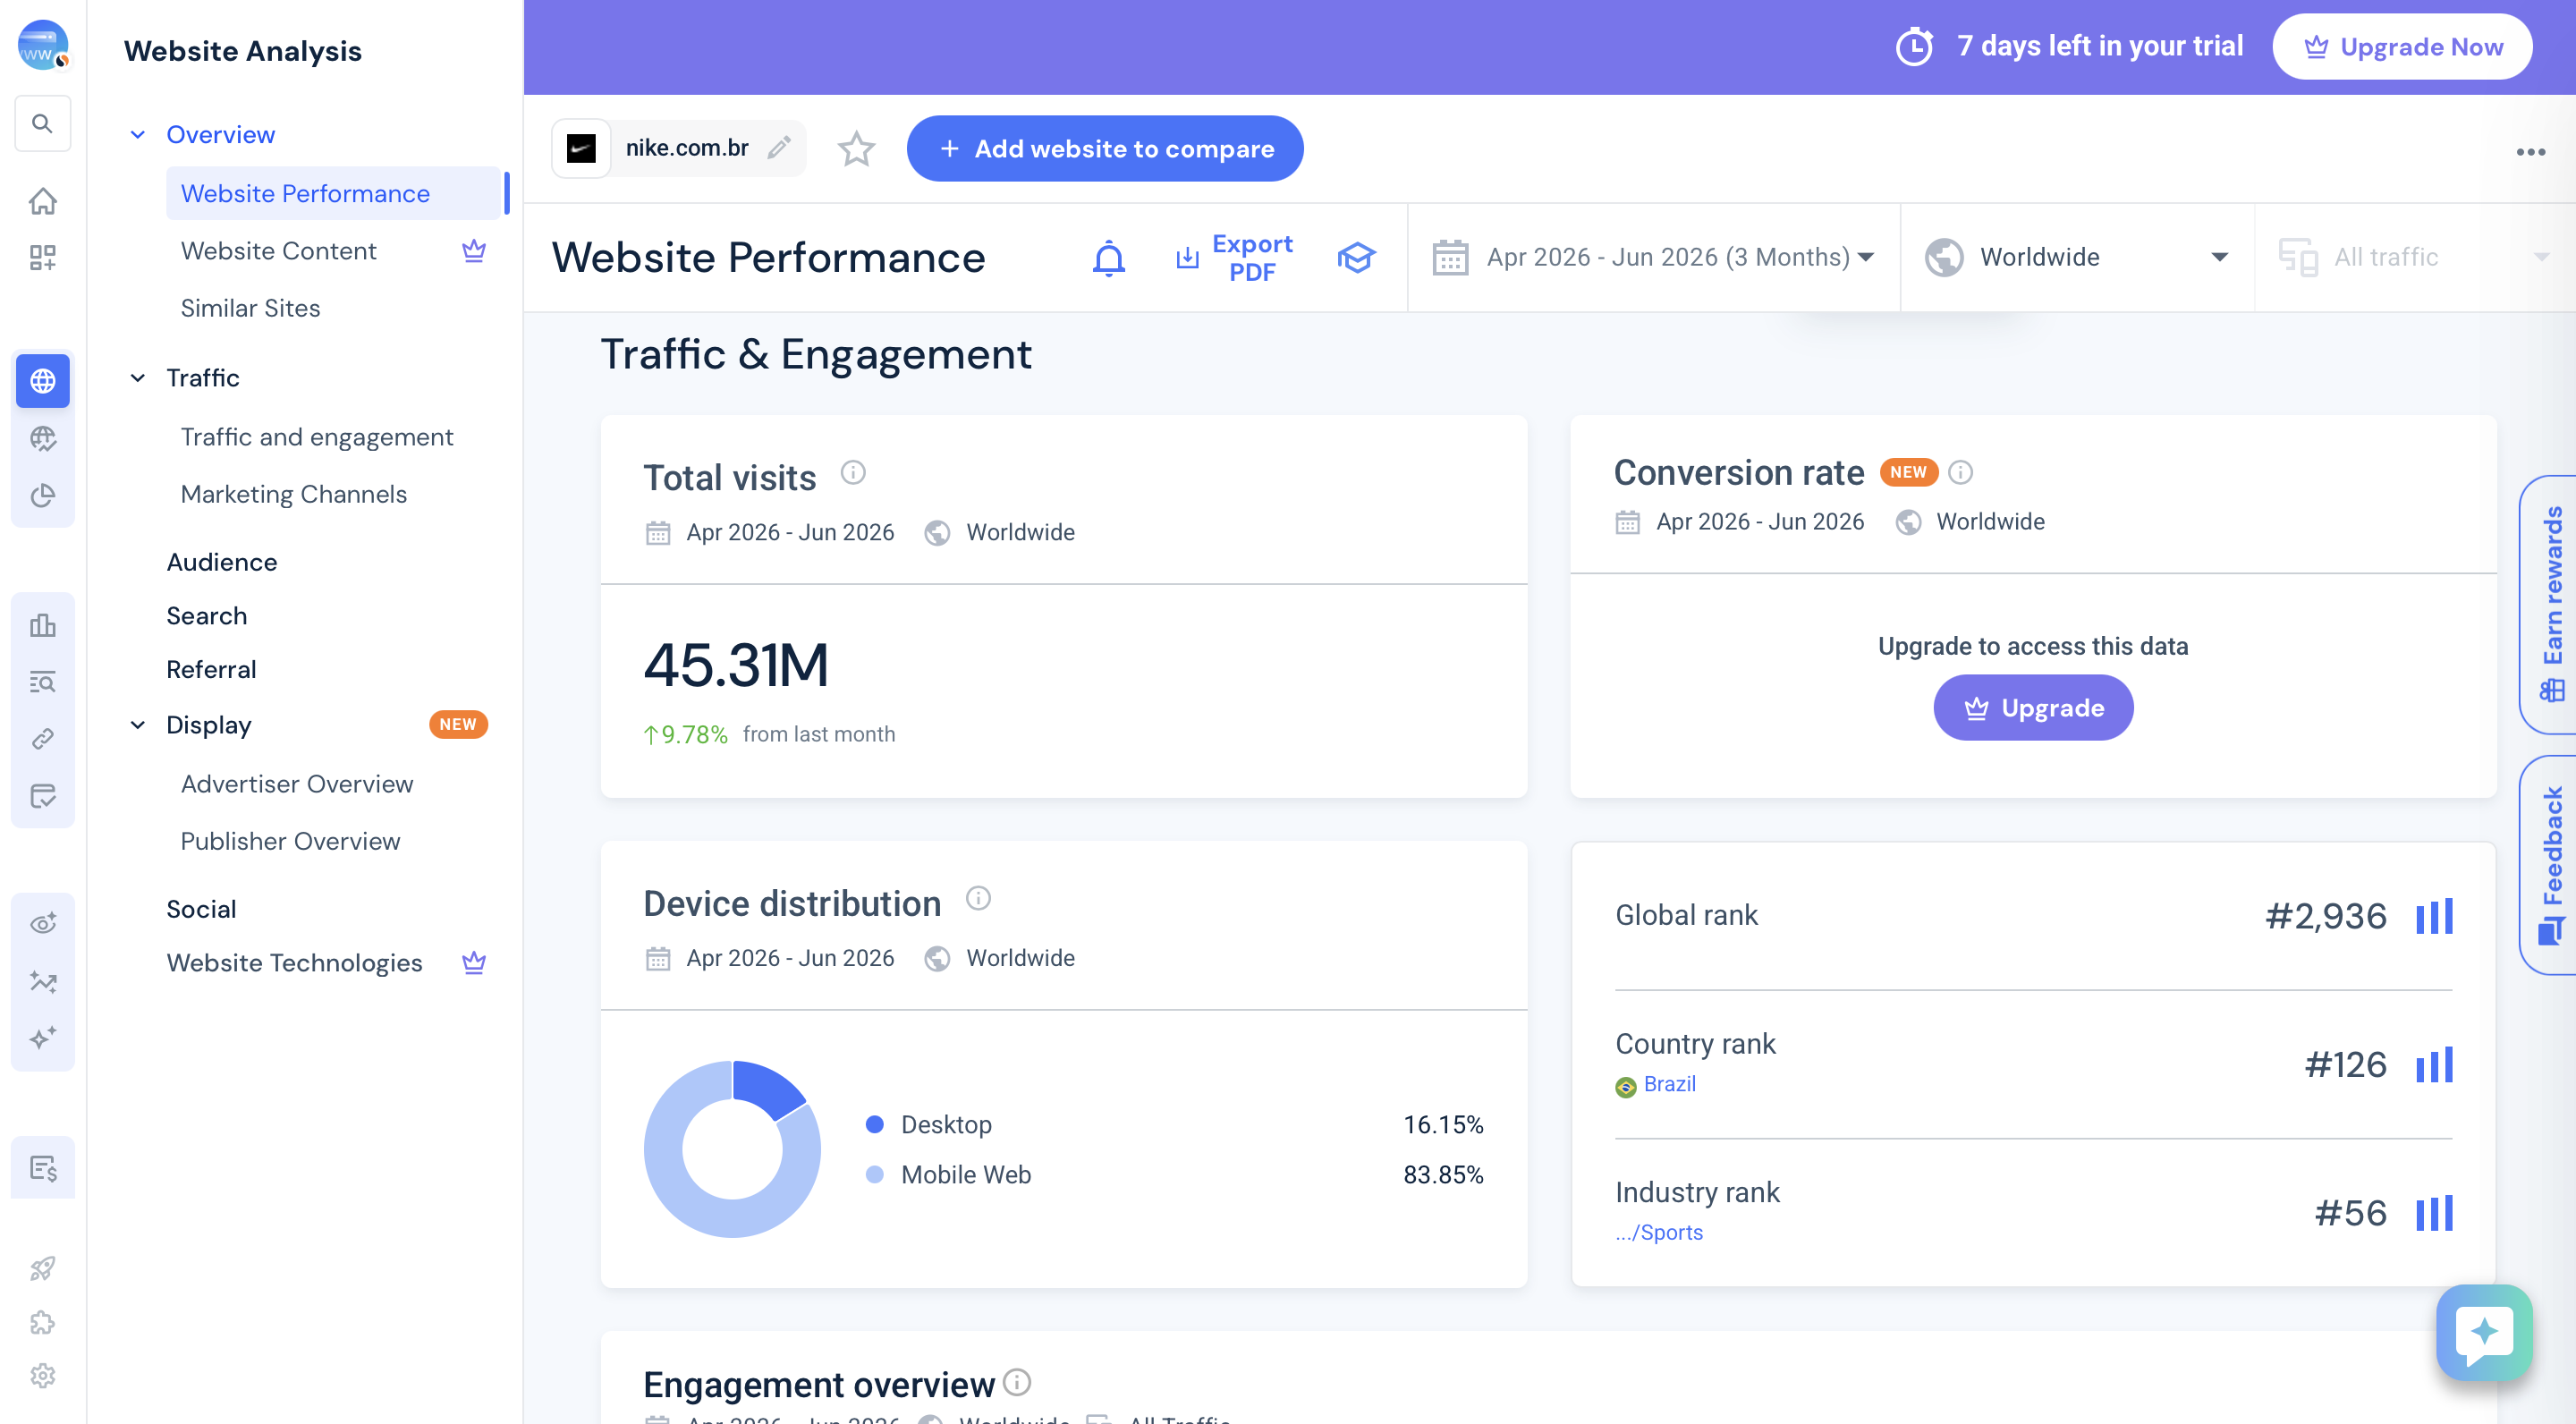2576x1424 pixels.
Task: Open Marketing Channels page
Action: coord(333,494)
